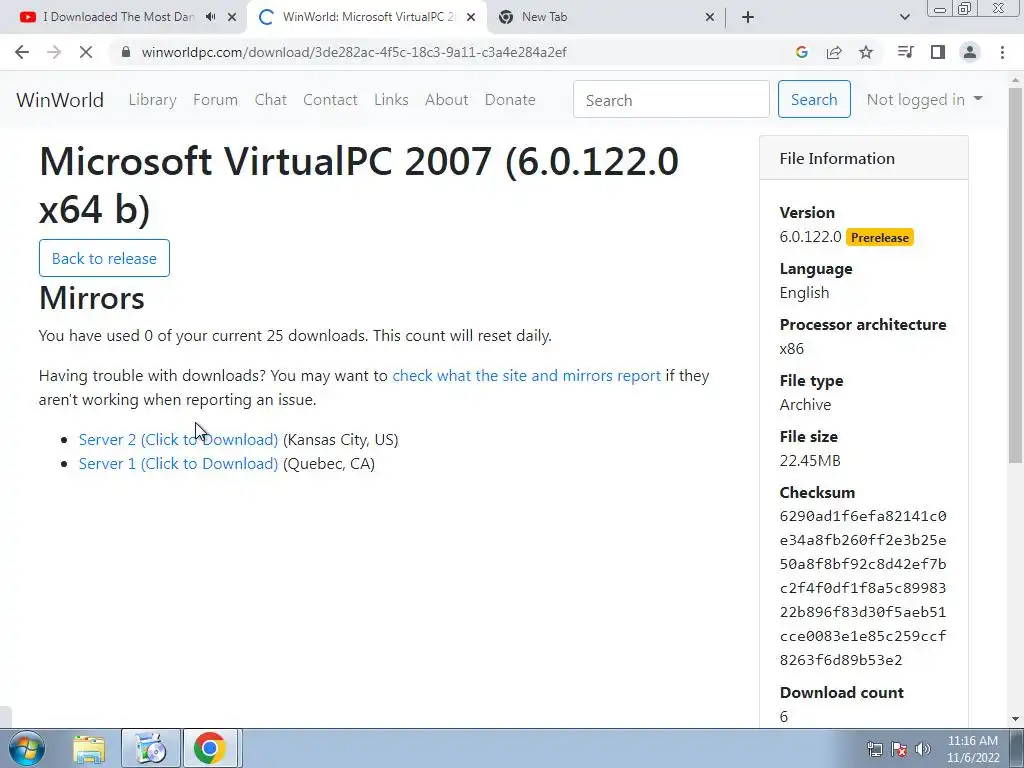Open the Windows Start menu
The width and height of the screenshot is (1024, 768).
[x=27, y=748]
